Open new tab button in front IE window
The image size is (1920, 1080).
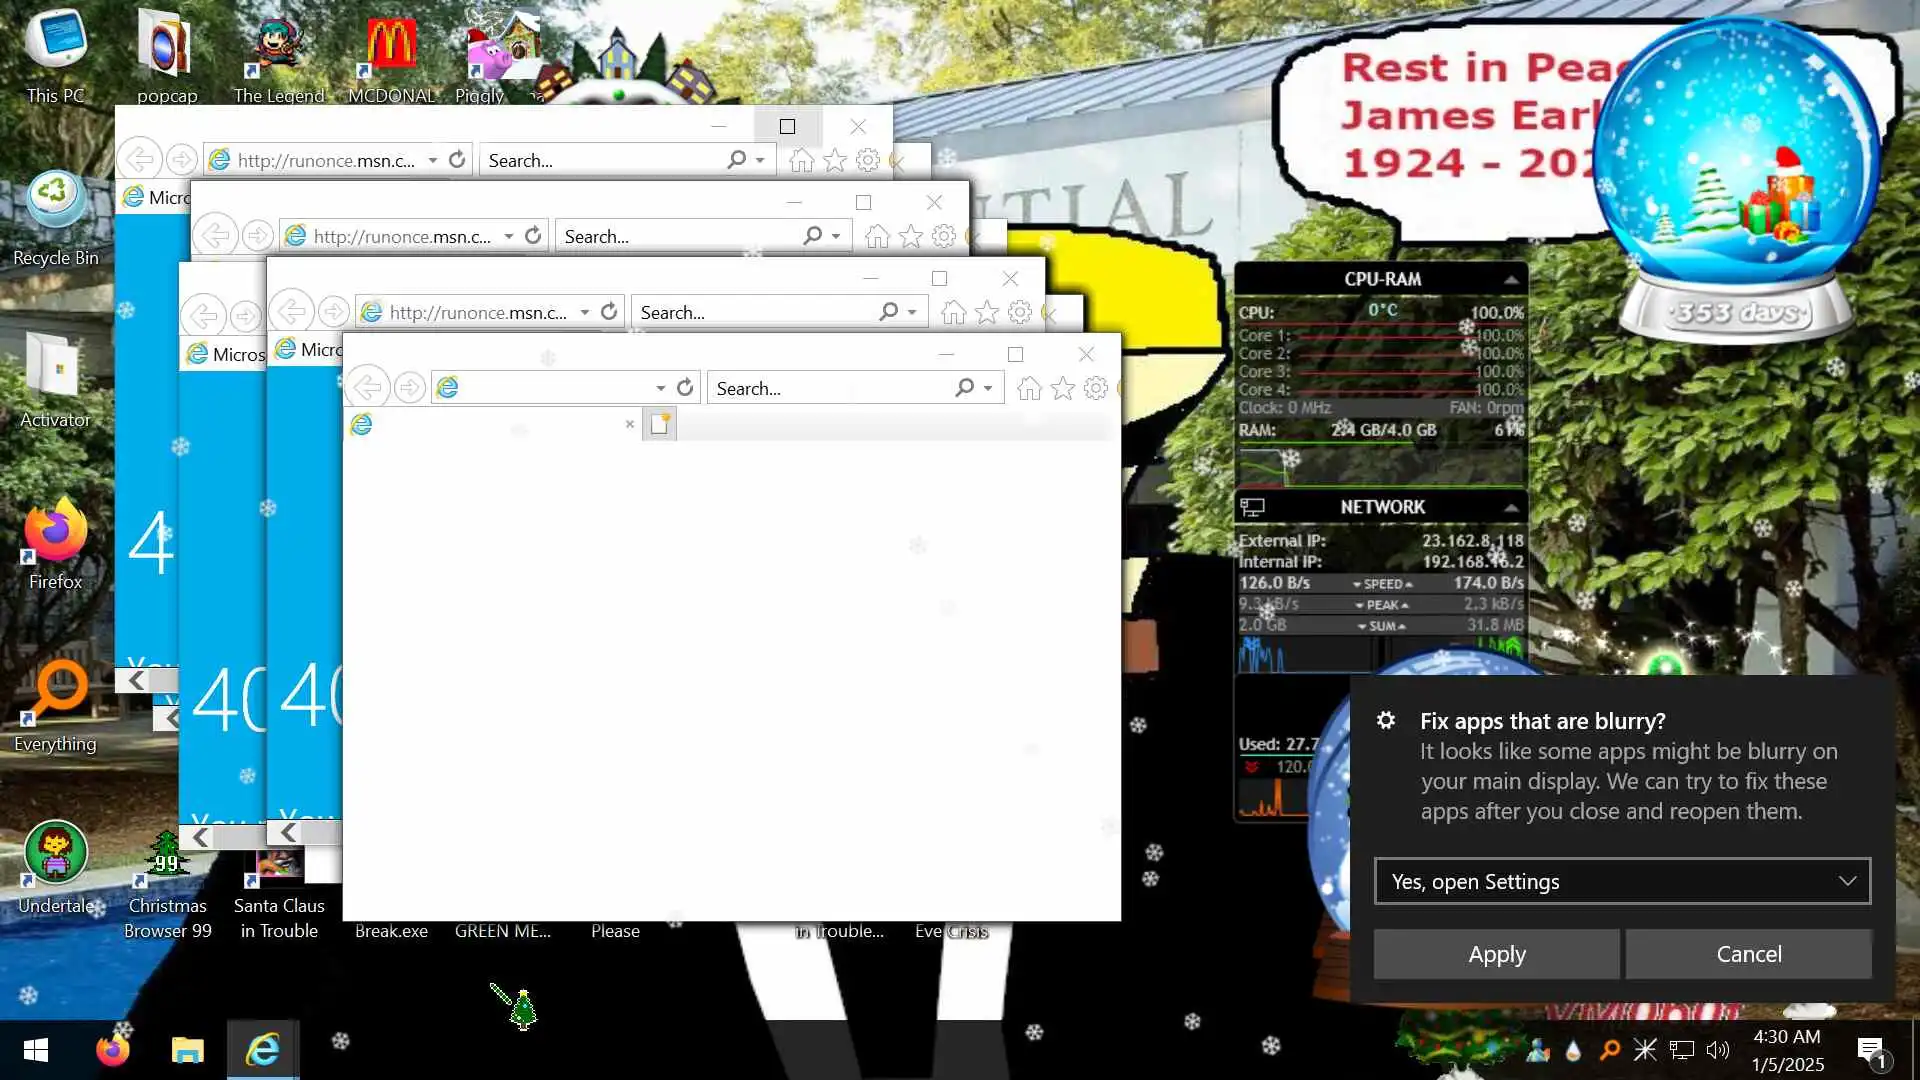pos(660,424)
